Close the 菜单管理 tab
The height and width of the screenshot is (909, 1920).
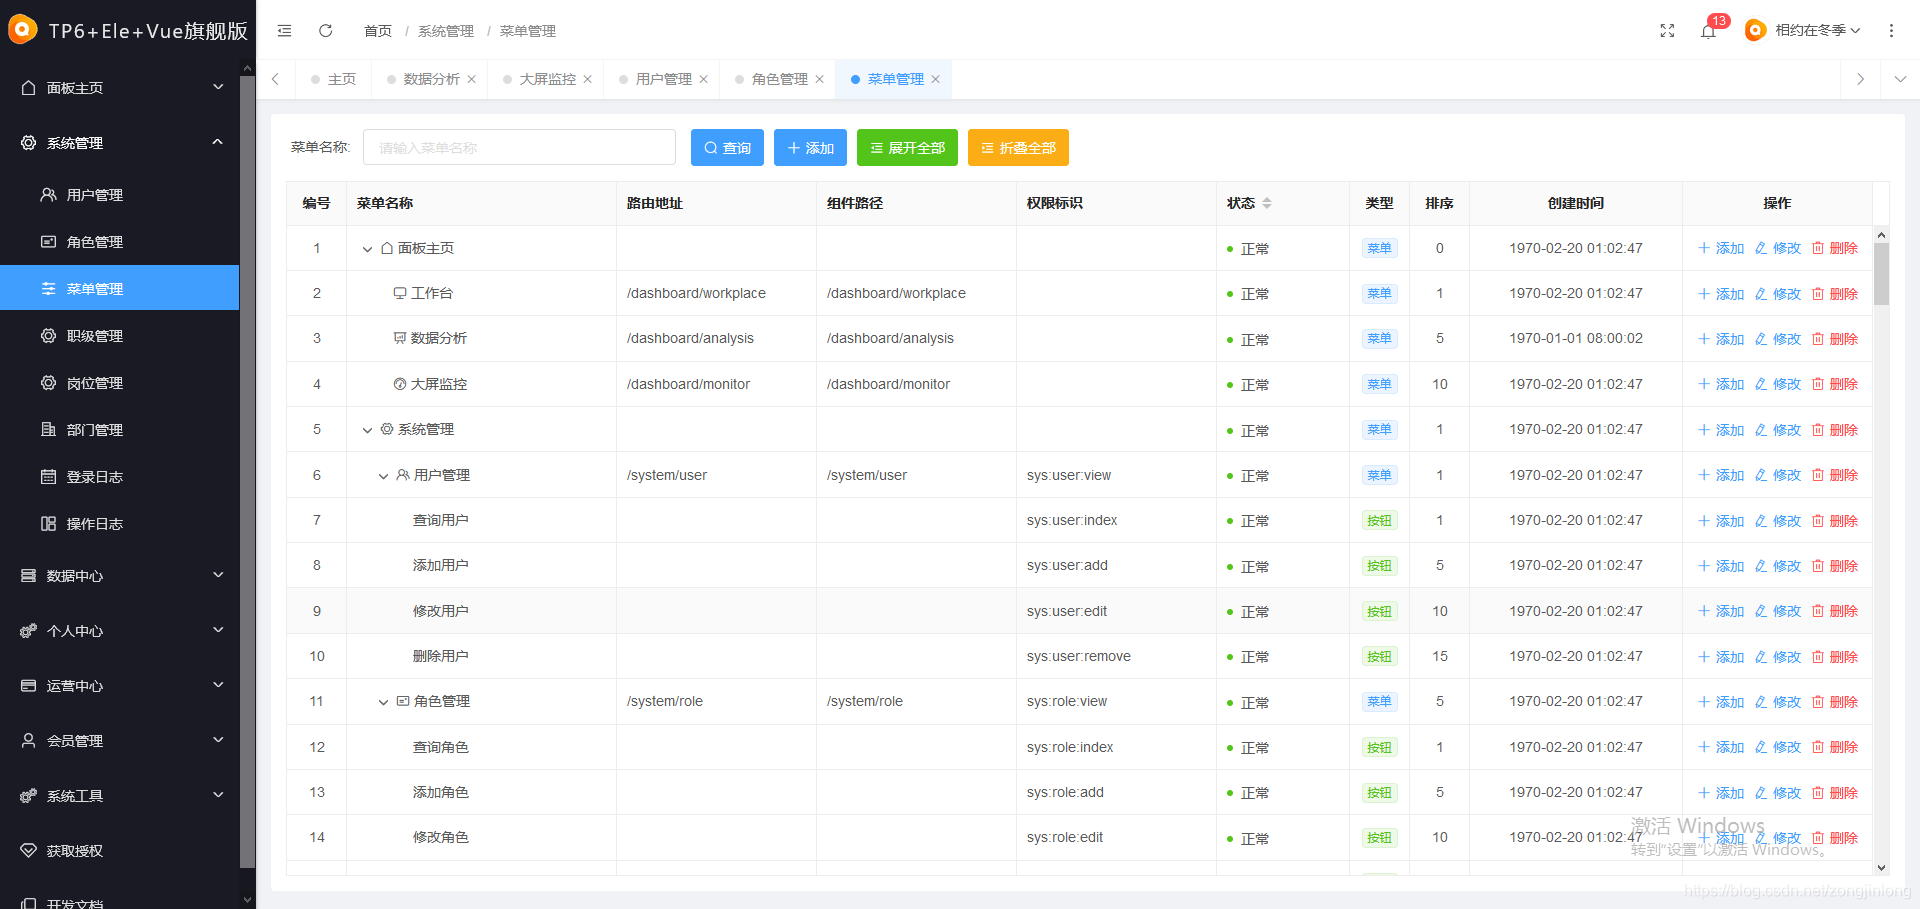tap(936, 80)
